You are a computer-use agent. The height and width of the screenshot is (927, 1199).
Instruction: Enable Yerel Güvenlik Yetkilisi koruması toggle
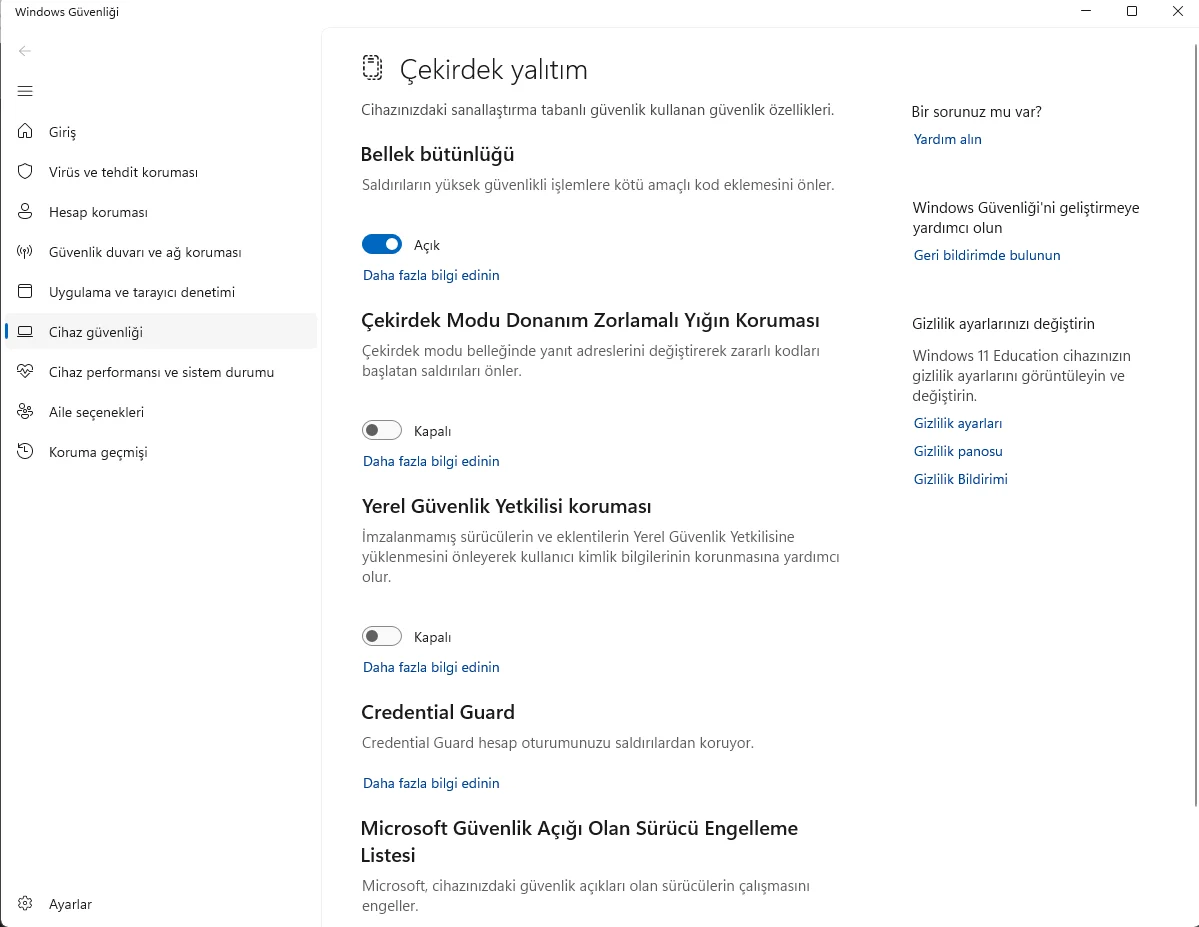click(382, 636)
